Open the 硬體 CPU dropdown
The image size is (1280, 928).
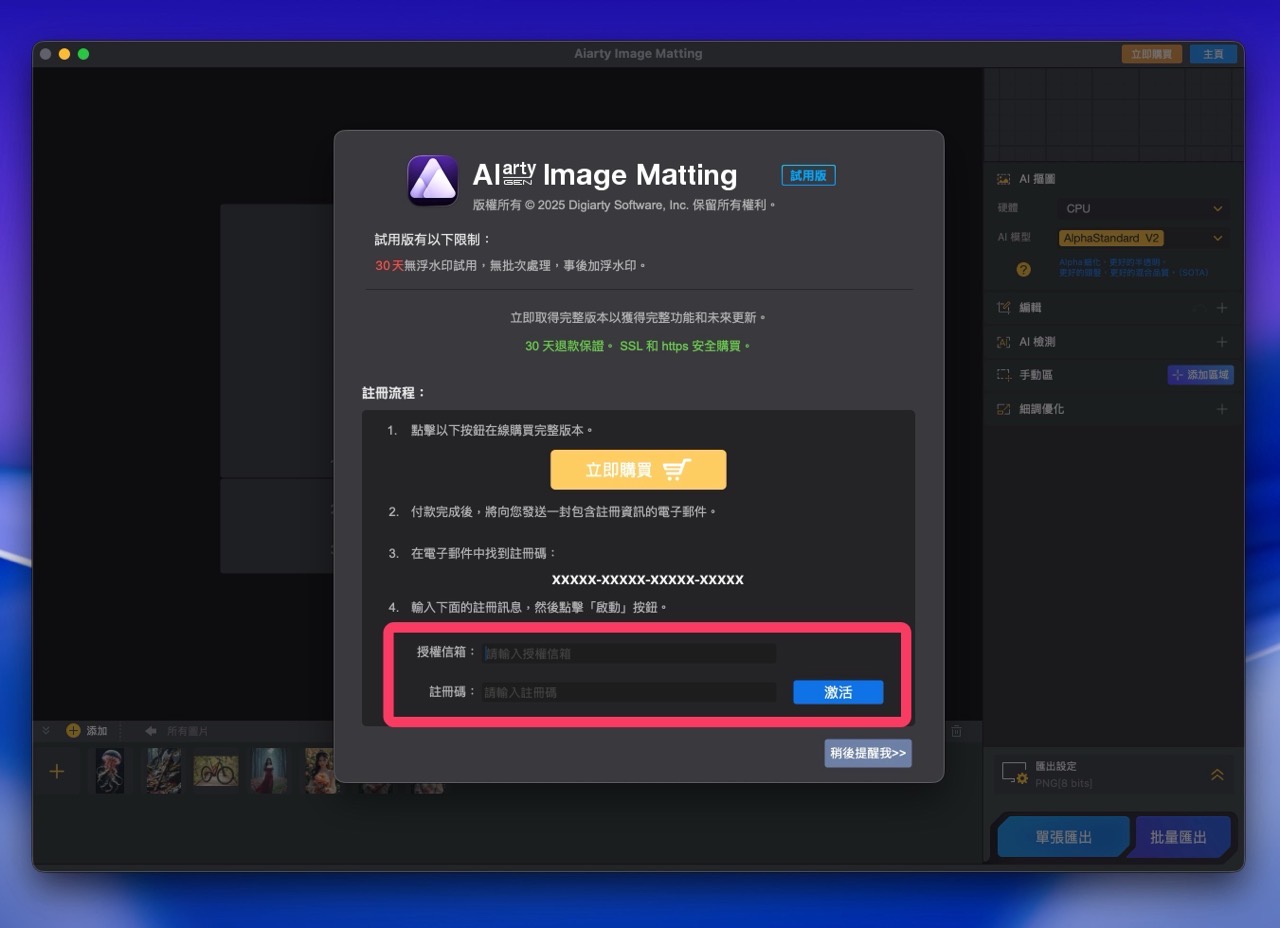tap(1141, 208)
